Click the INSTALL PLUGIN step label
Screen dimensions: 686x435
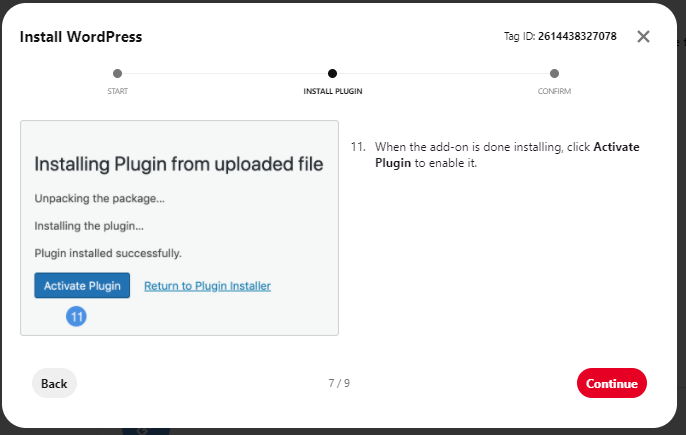(333, 91)
